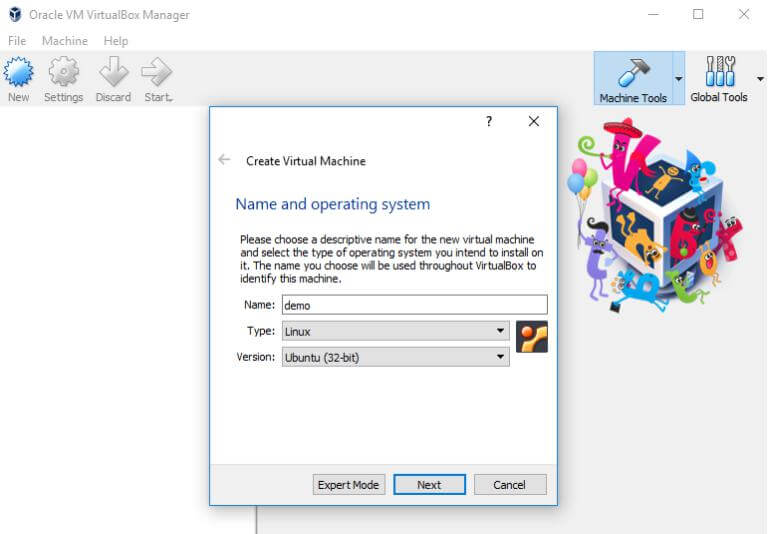Minimize the VirtualBox Manager window

pos(653,15)
